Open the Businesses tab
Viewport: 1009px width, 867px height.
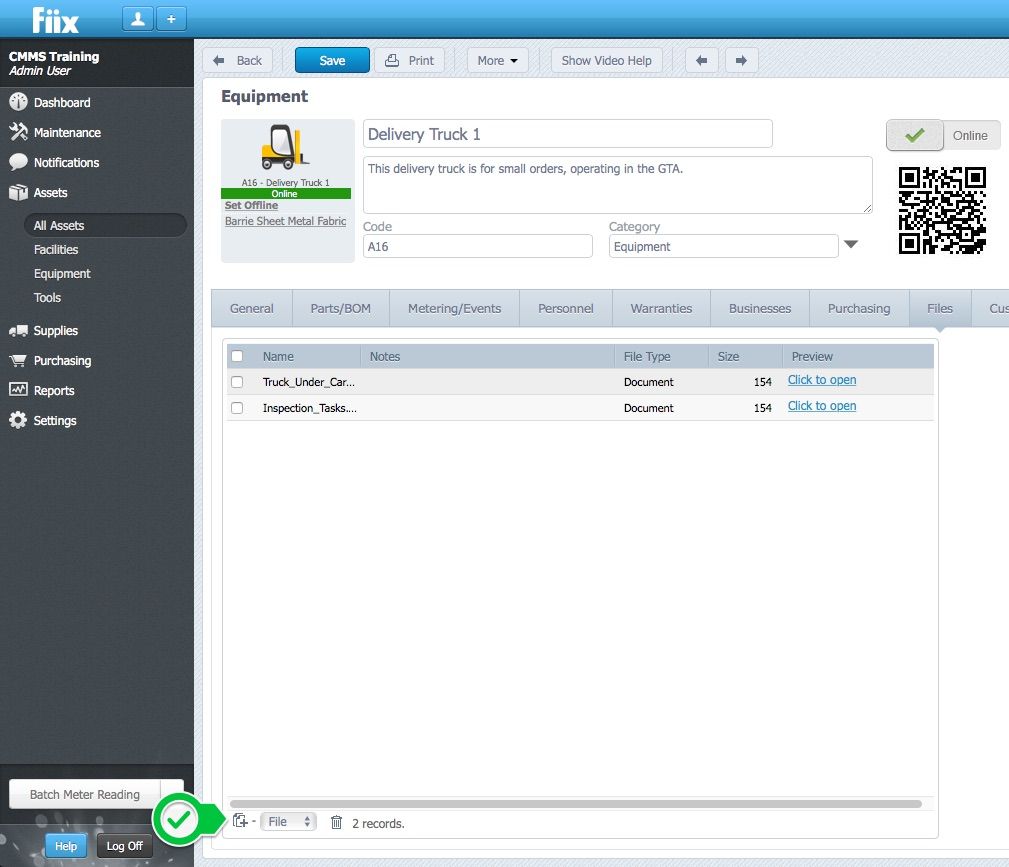[x=760, y=308]
